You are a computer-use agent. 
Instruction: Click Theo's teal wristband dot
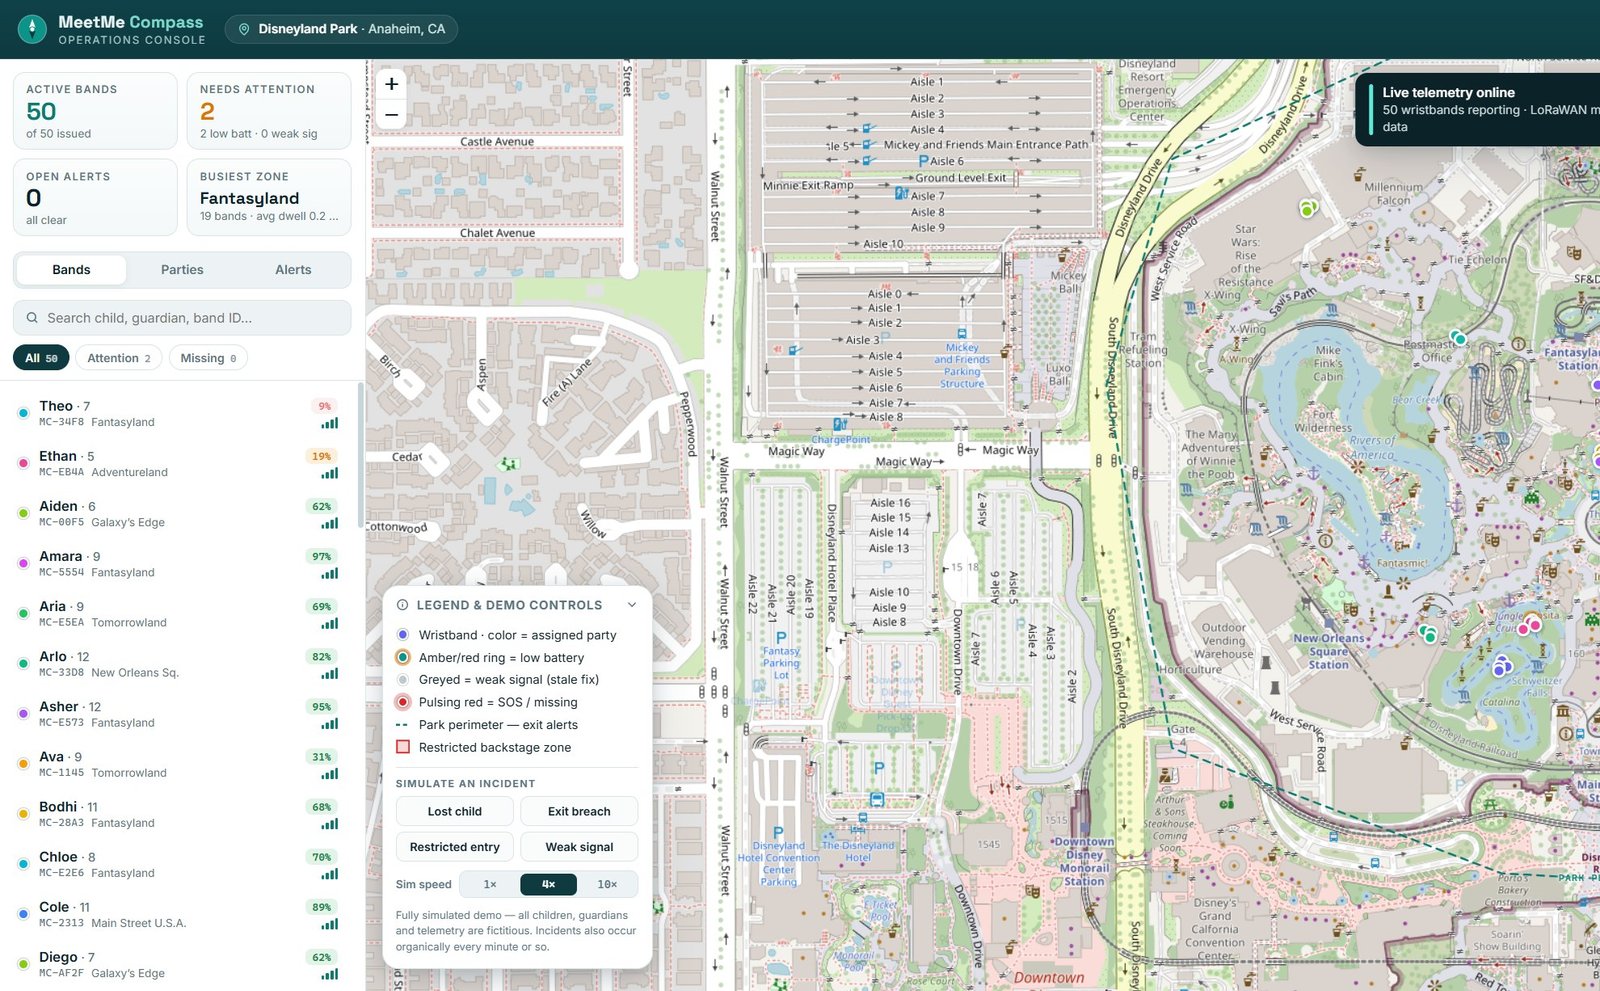[x=23, y=413]
